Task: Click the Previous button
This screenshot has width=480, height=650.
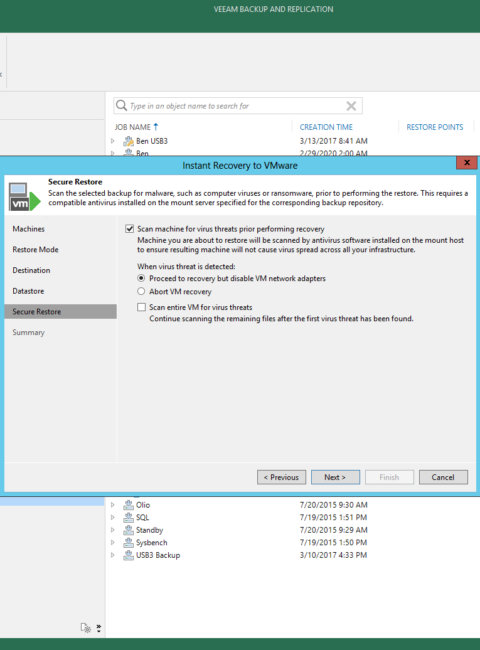Action: [x=281, y=477]
